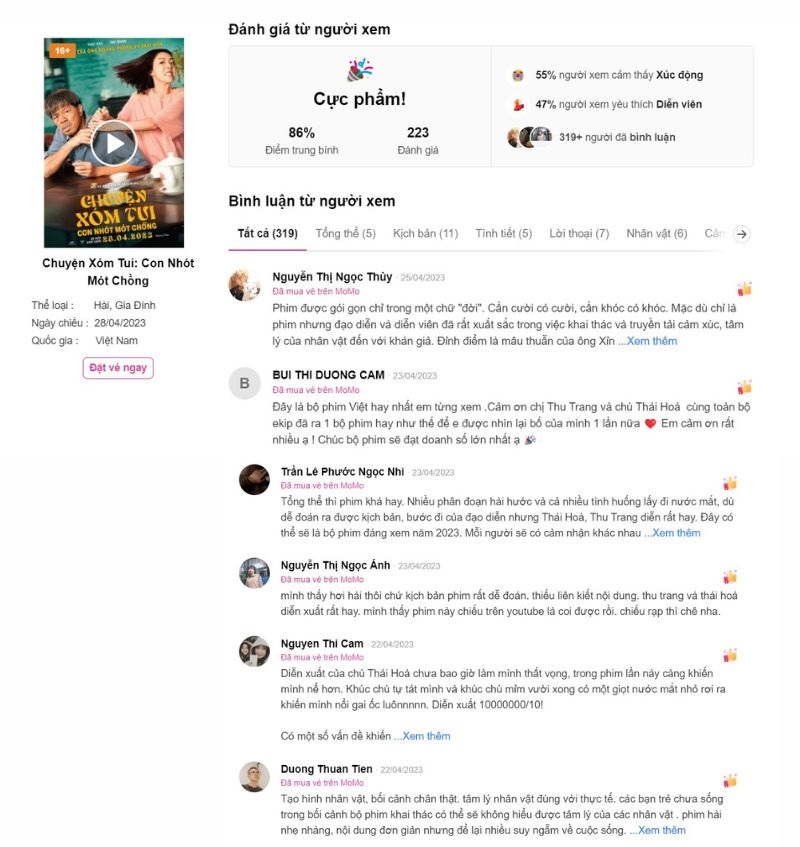This screenshot has width=800, height=847.
Task: Click the right arrow to show more tabs
Action: click(742, 234)
